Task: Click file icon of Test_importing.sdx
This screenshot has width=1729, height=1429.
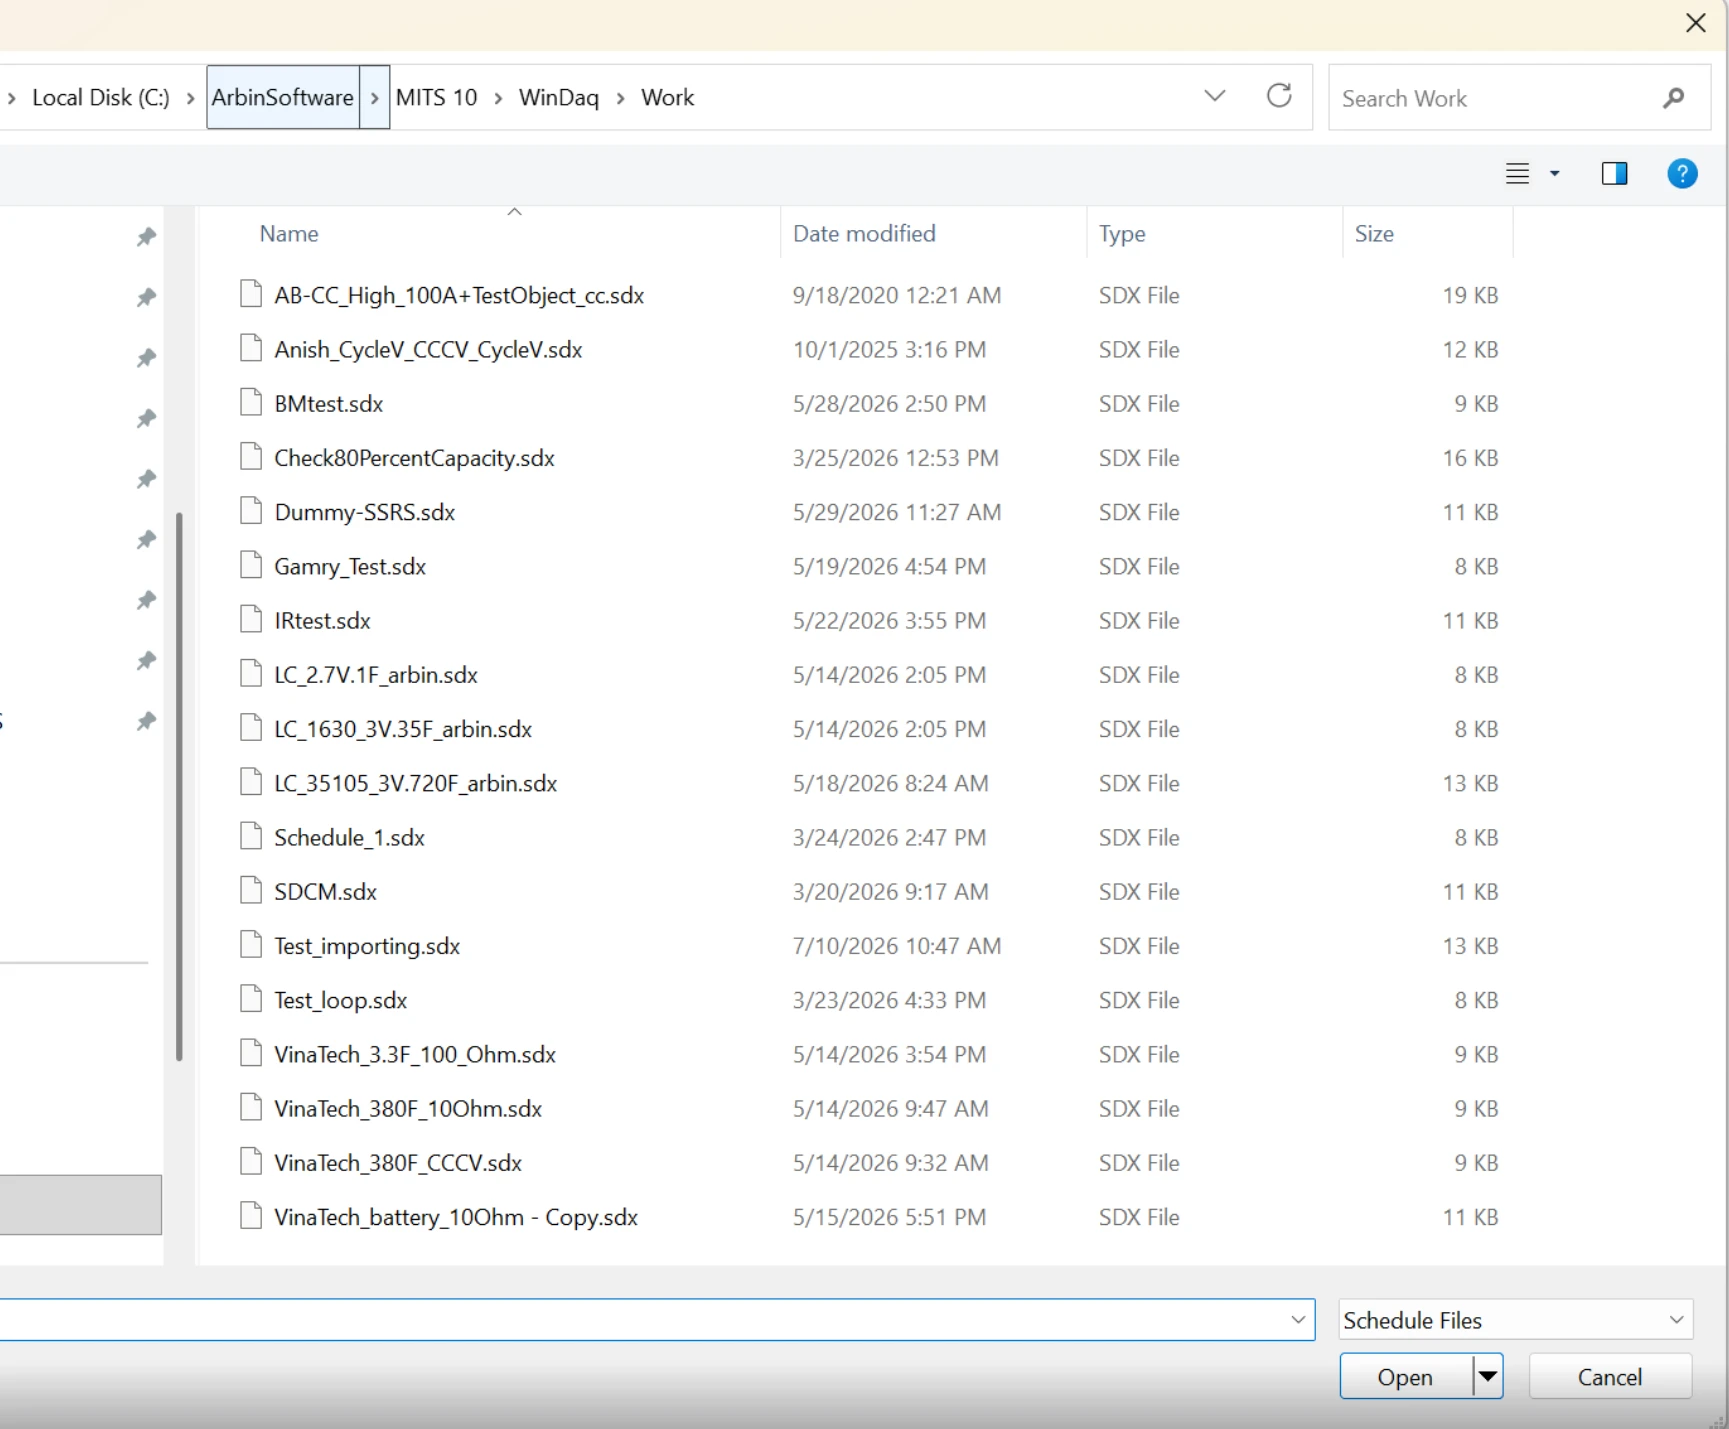Action: click(251, 945)
